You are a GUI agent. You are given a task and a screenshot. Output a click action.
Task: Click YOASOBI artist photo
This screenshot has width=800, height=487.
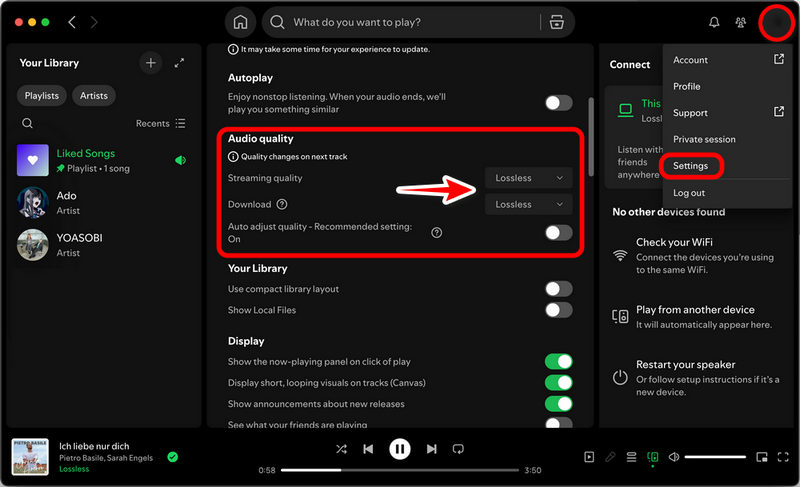[33, 245]
